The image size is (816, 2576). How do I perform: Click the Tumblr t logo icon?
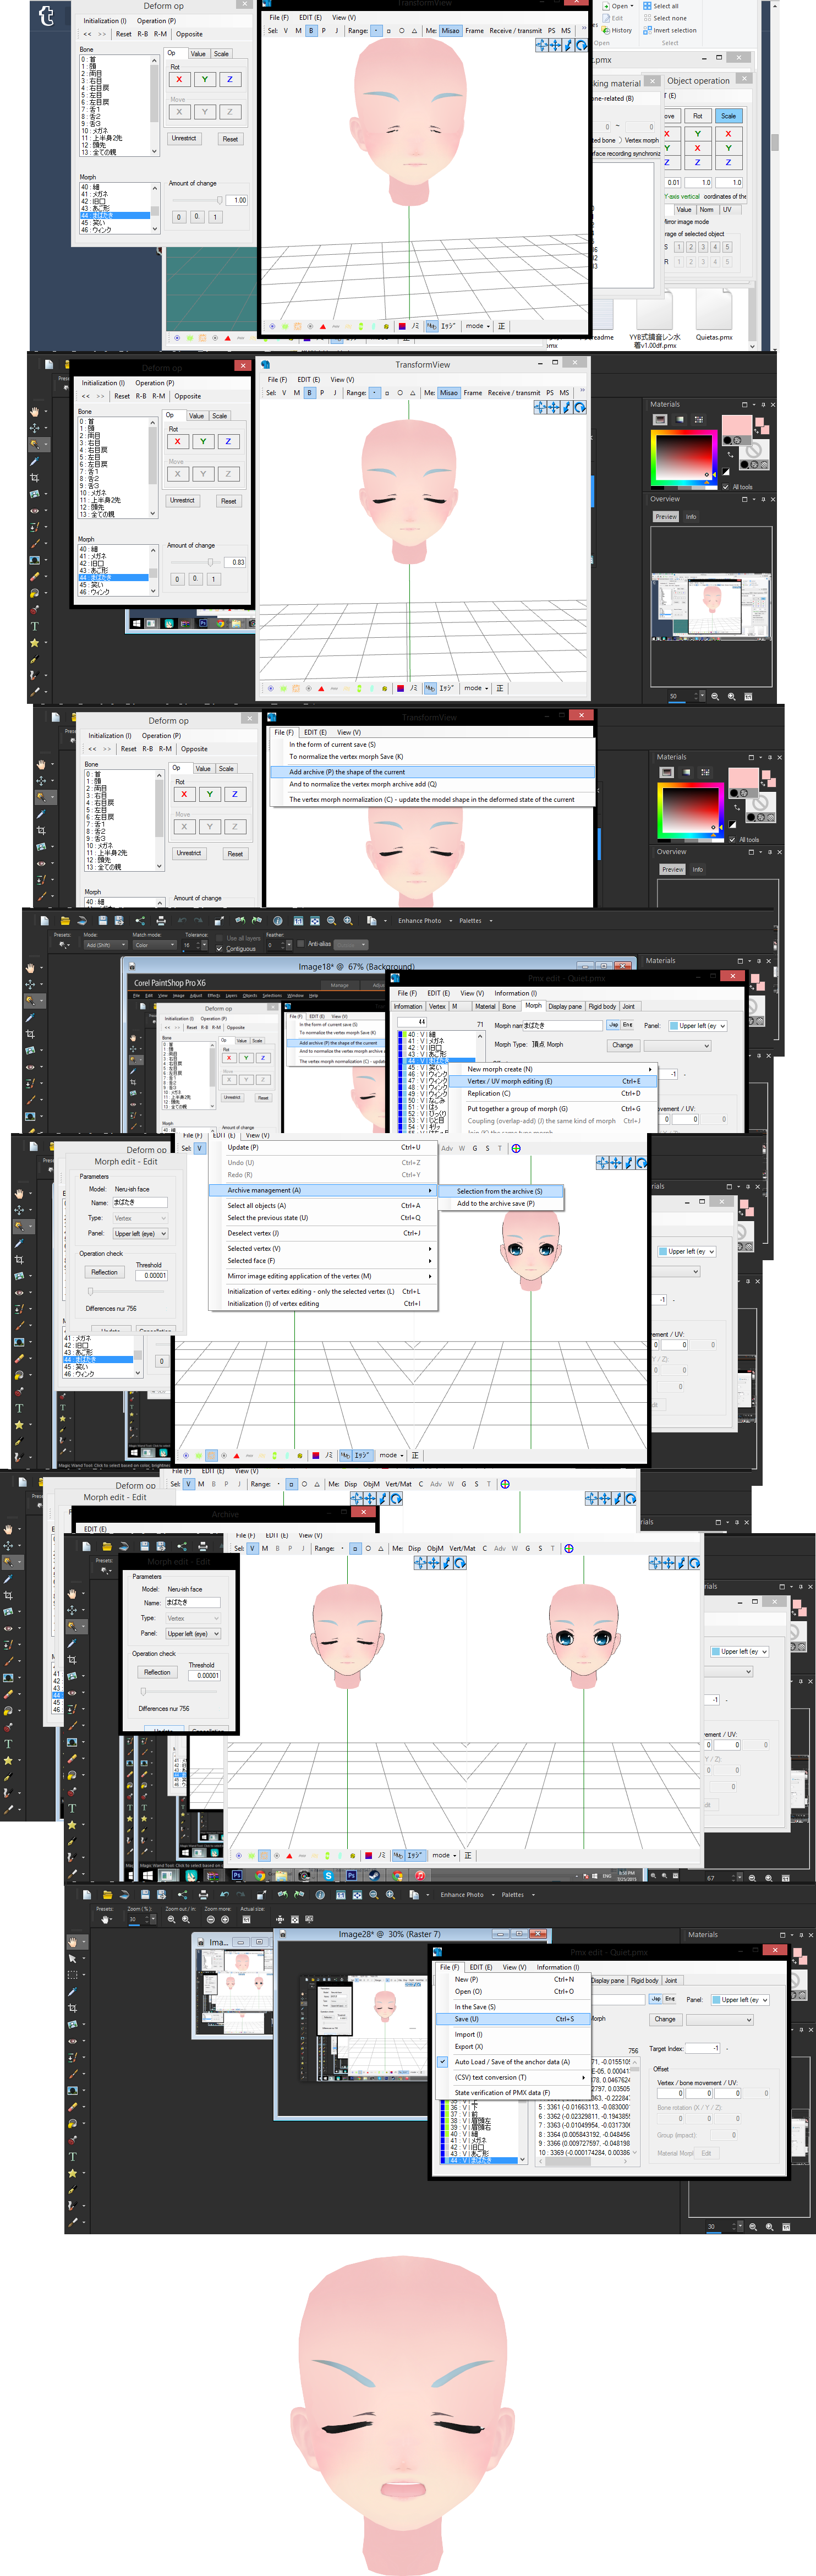pos(46,14)
